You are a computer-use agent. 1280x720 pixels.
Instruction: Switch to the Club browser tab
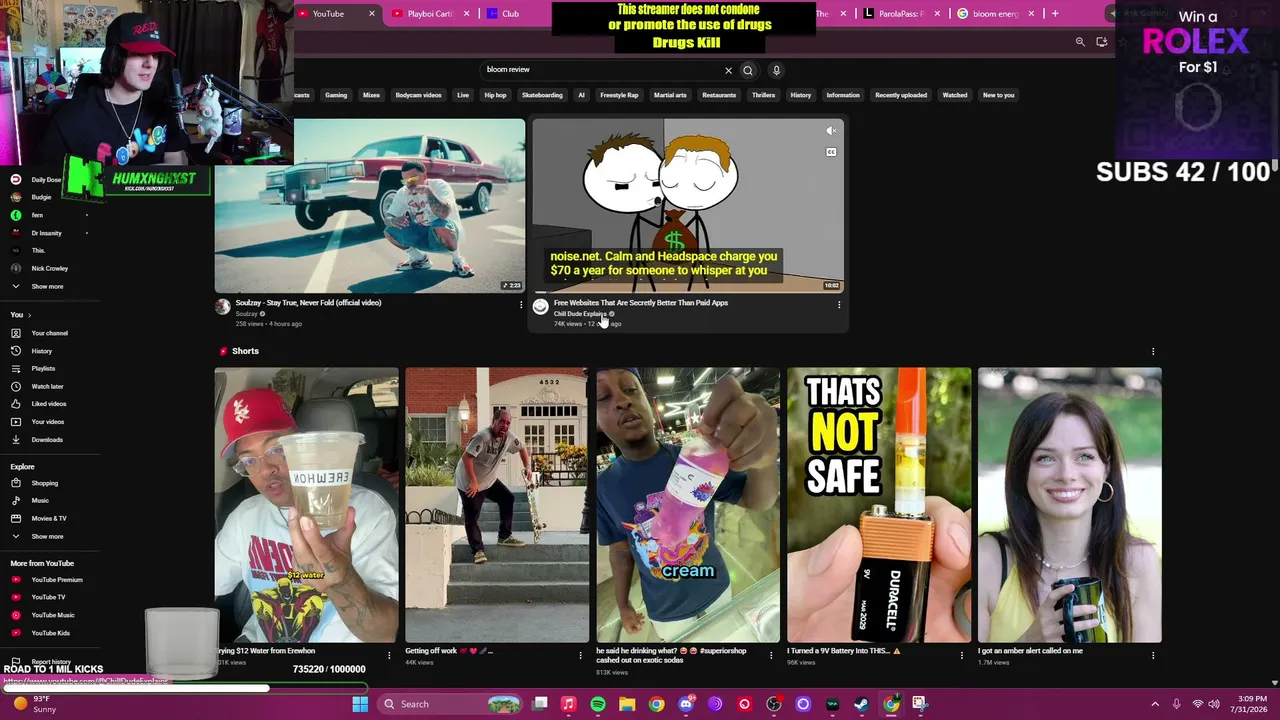click(511, 14)
